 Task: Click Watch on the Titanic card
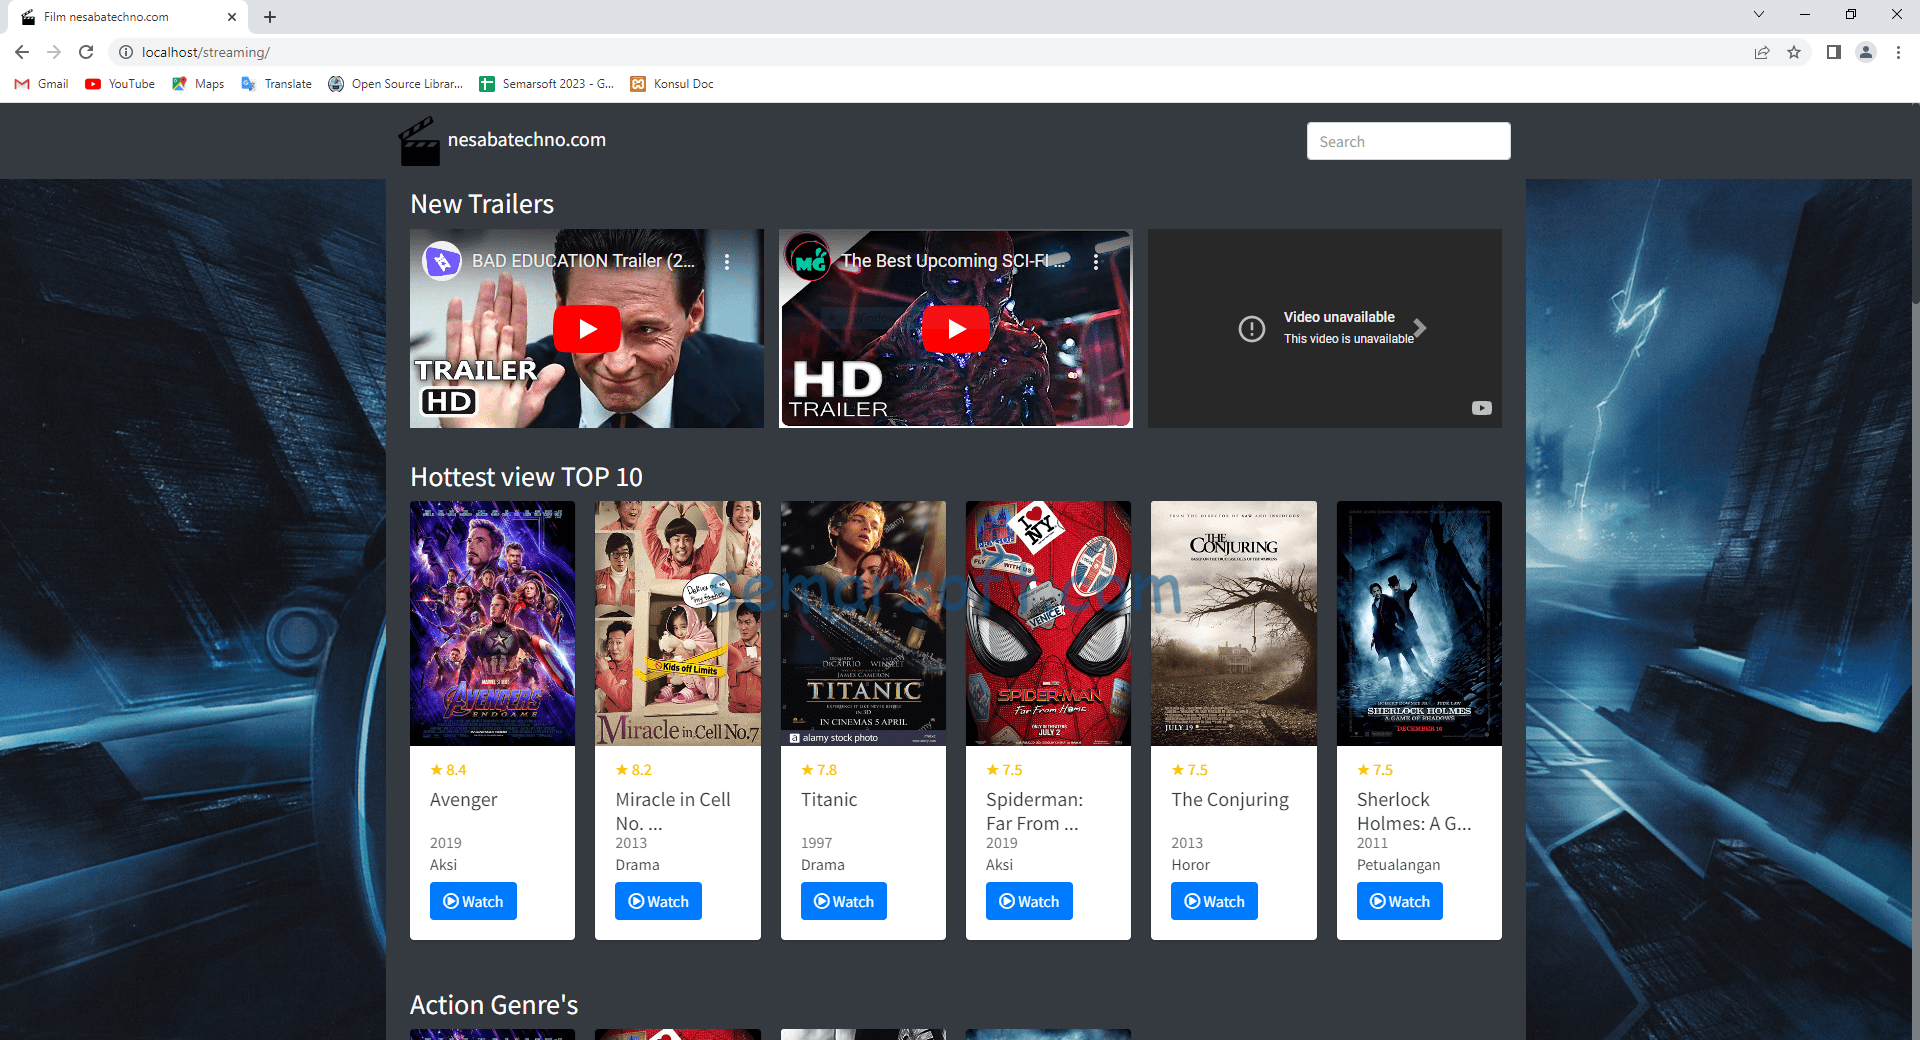point(843,901)
